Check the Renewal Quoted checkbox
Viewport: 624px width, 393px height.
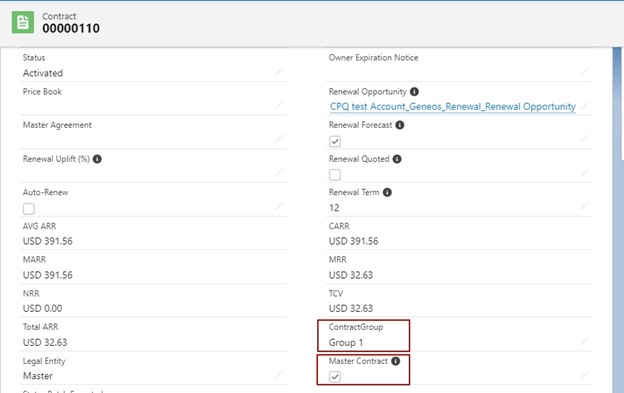click(x=335, y=175)
